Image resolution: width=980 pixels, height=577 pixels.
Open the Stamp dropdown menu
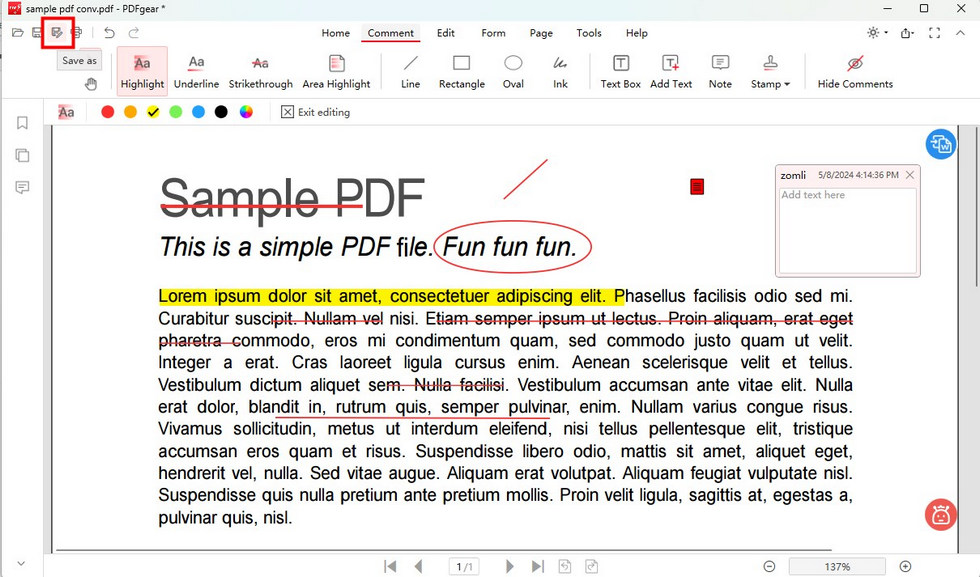pos(771,70)
